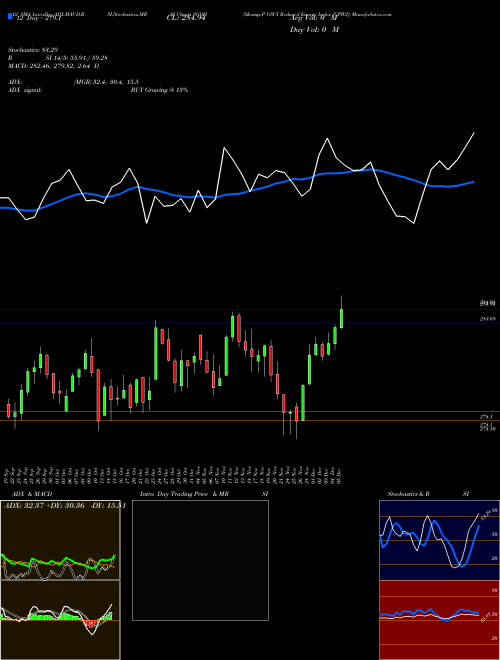This screenshot has width=500, height=660.
Task: Click the 'ADX: 32.37 +DY: 30.36 -DY: 15.51' readout
Action: 64,506
